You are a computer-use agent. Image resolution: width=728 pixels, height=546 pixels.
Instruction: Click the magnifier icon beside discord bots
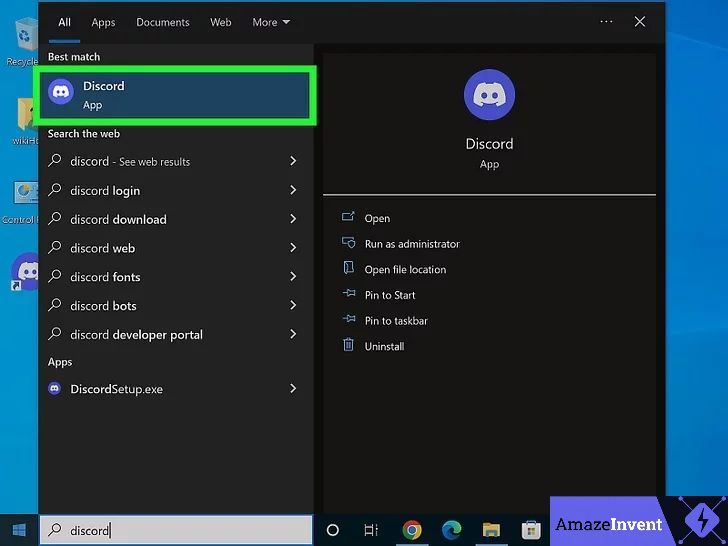[x=55, y=305]
